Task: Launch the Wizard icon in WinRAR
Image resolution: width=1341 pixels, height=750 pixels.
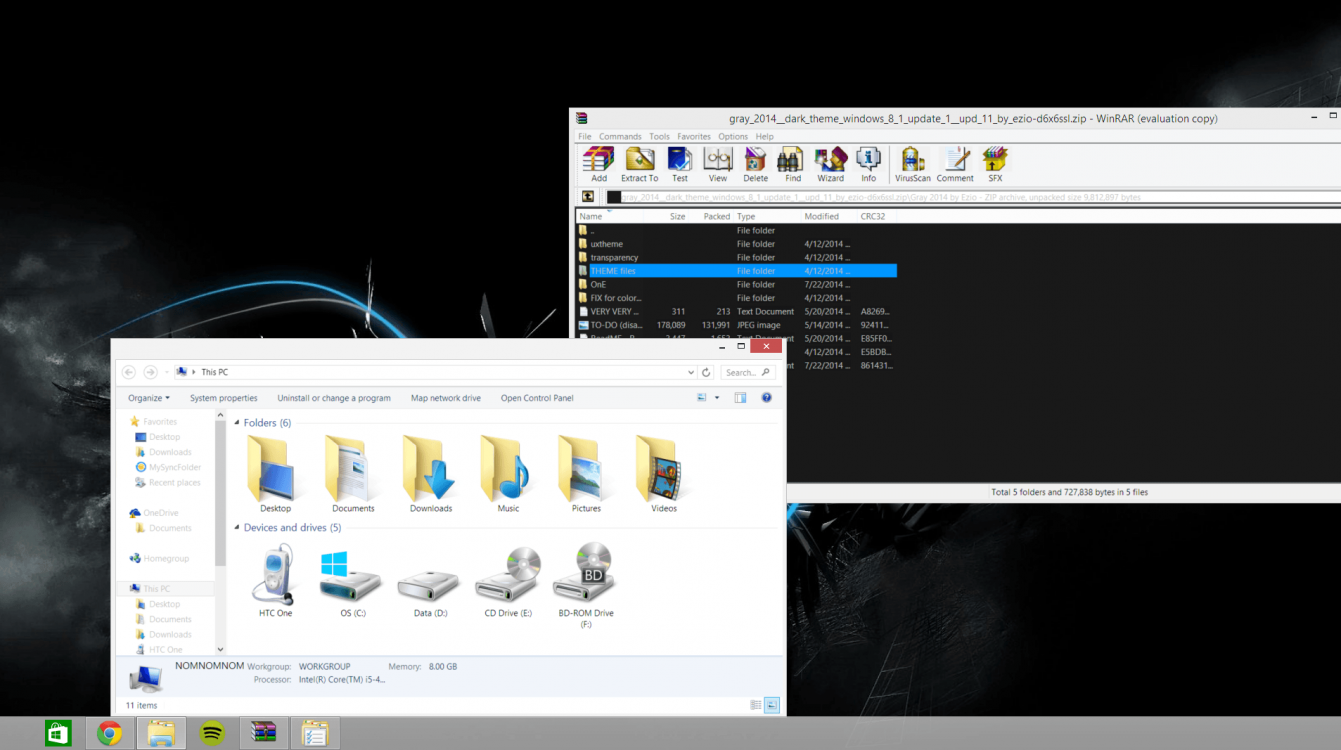Action: (x=830, y=164)
